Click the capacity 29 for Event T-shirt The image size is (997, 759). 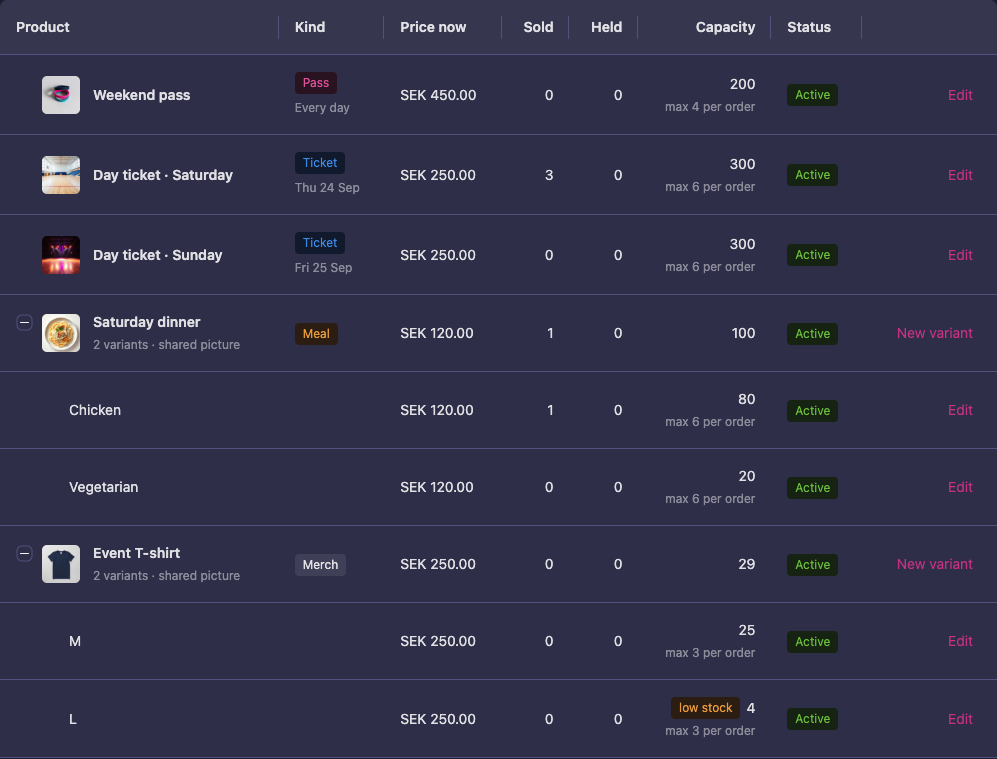click(746, 564)
